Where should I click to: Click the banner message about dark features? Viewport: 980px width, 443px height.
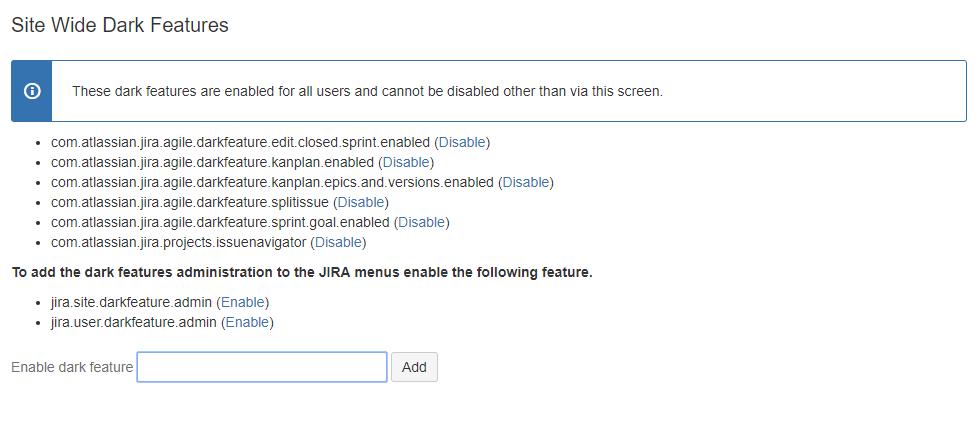click(x=368, y=91)
